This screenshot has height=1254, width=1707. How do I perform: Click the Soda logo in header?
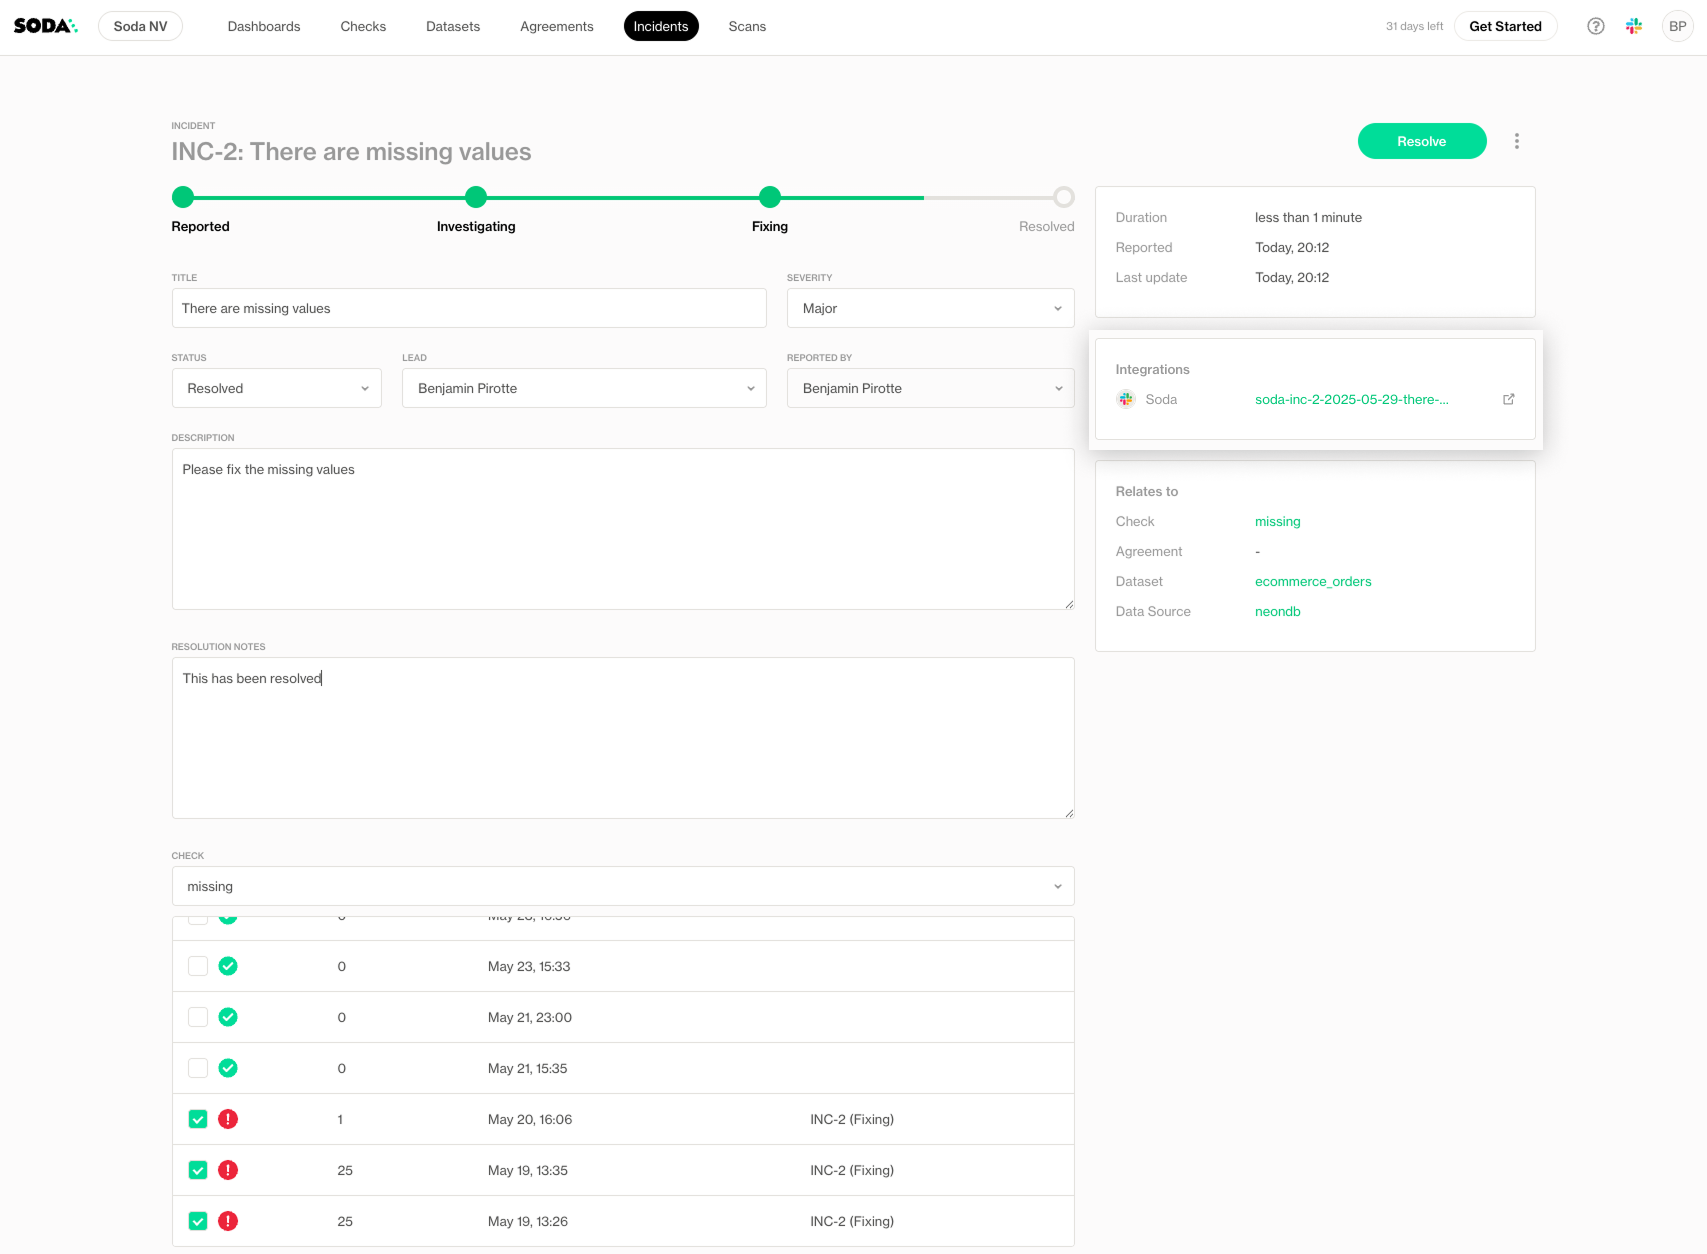45,26
